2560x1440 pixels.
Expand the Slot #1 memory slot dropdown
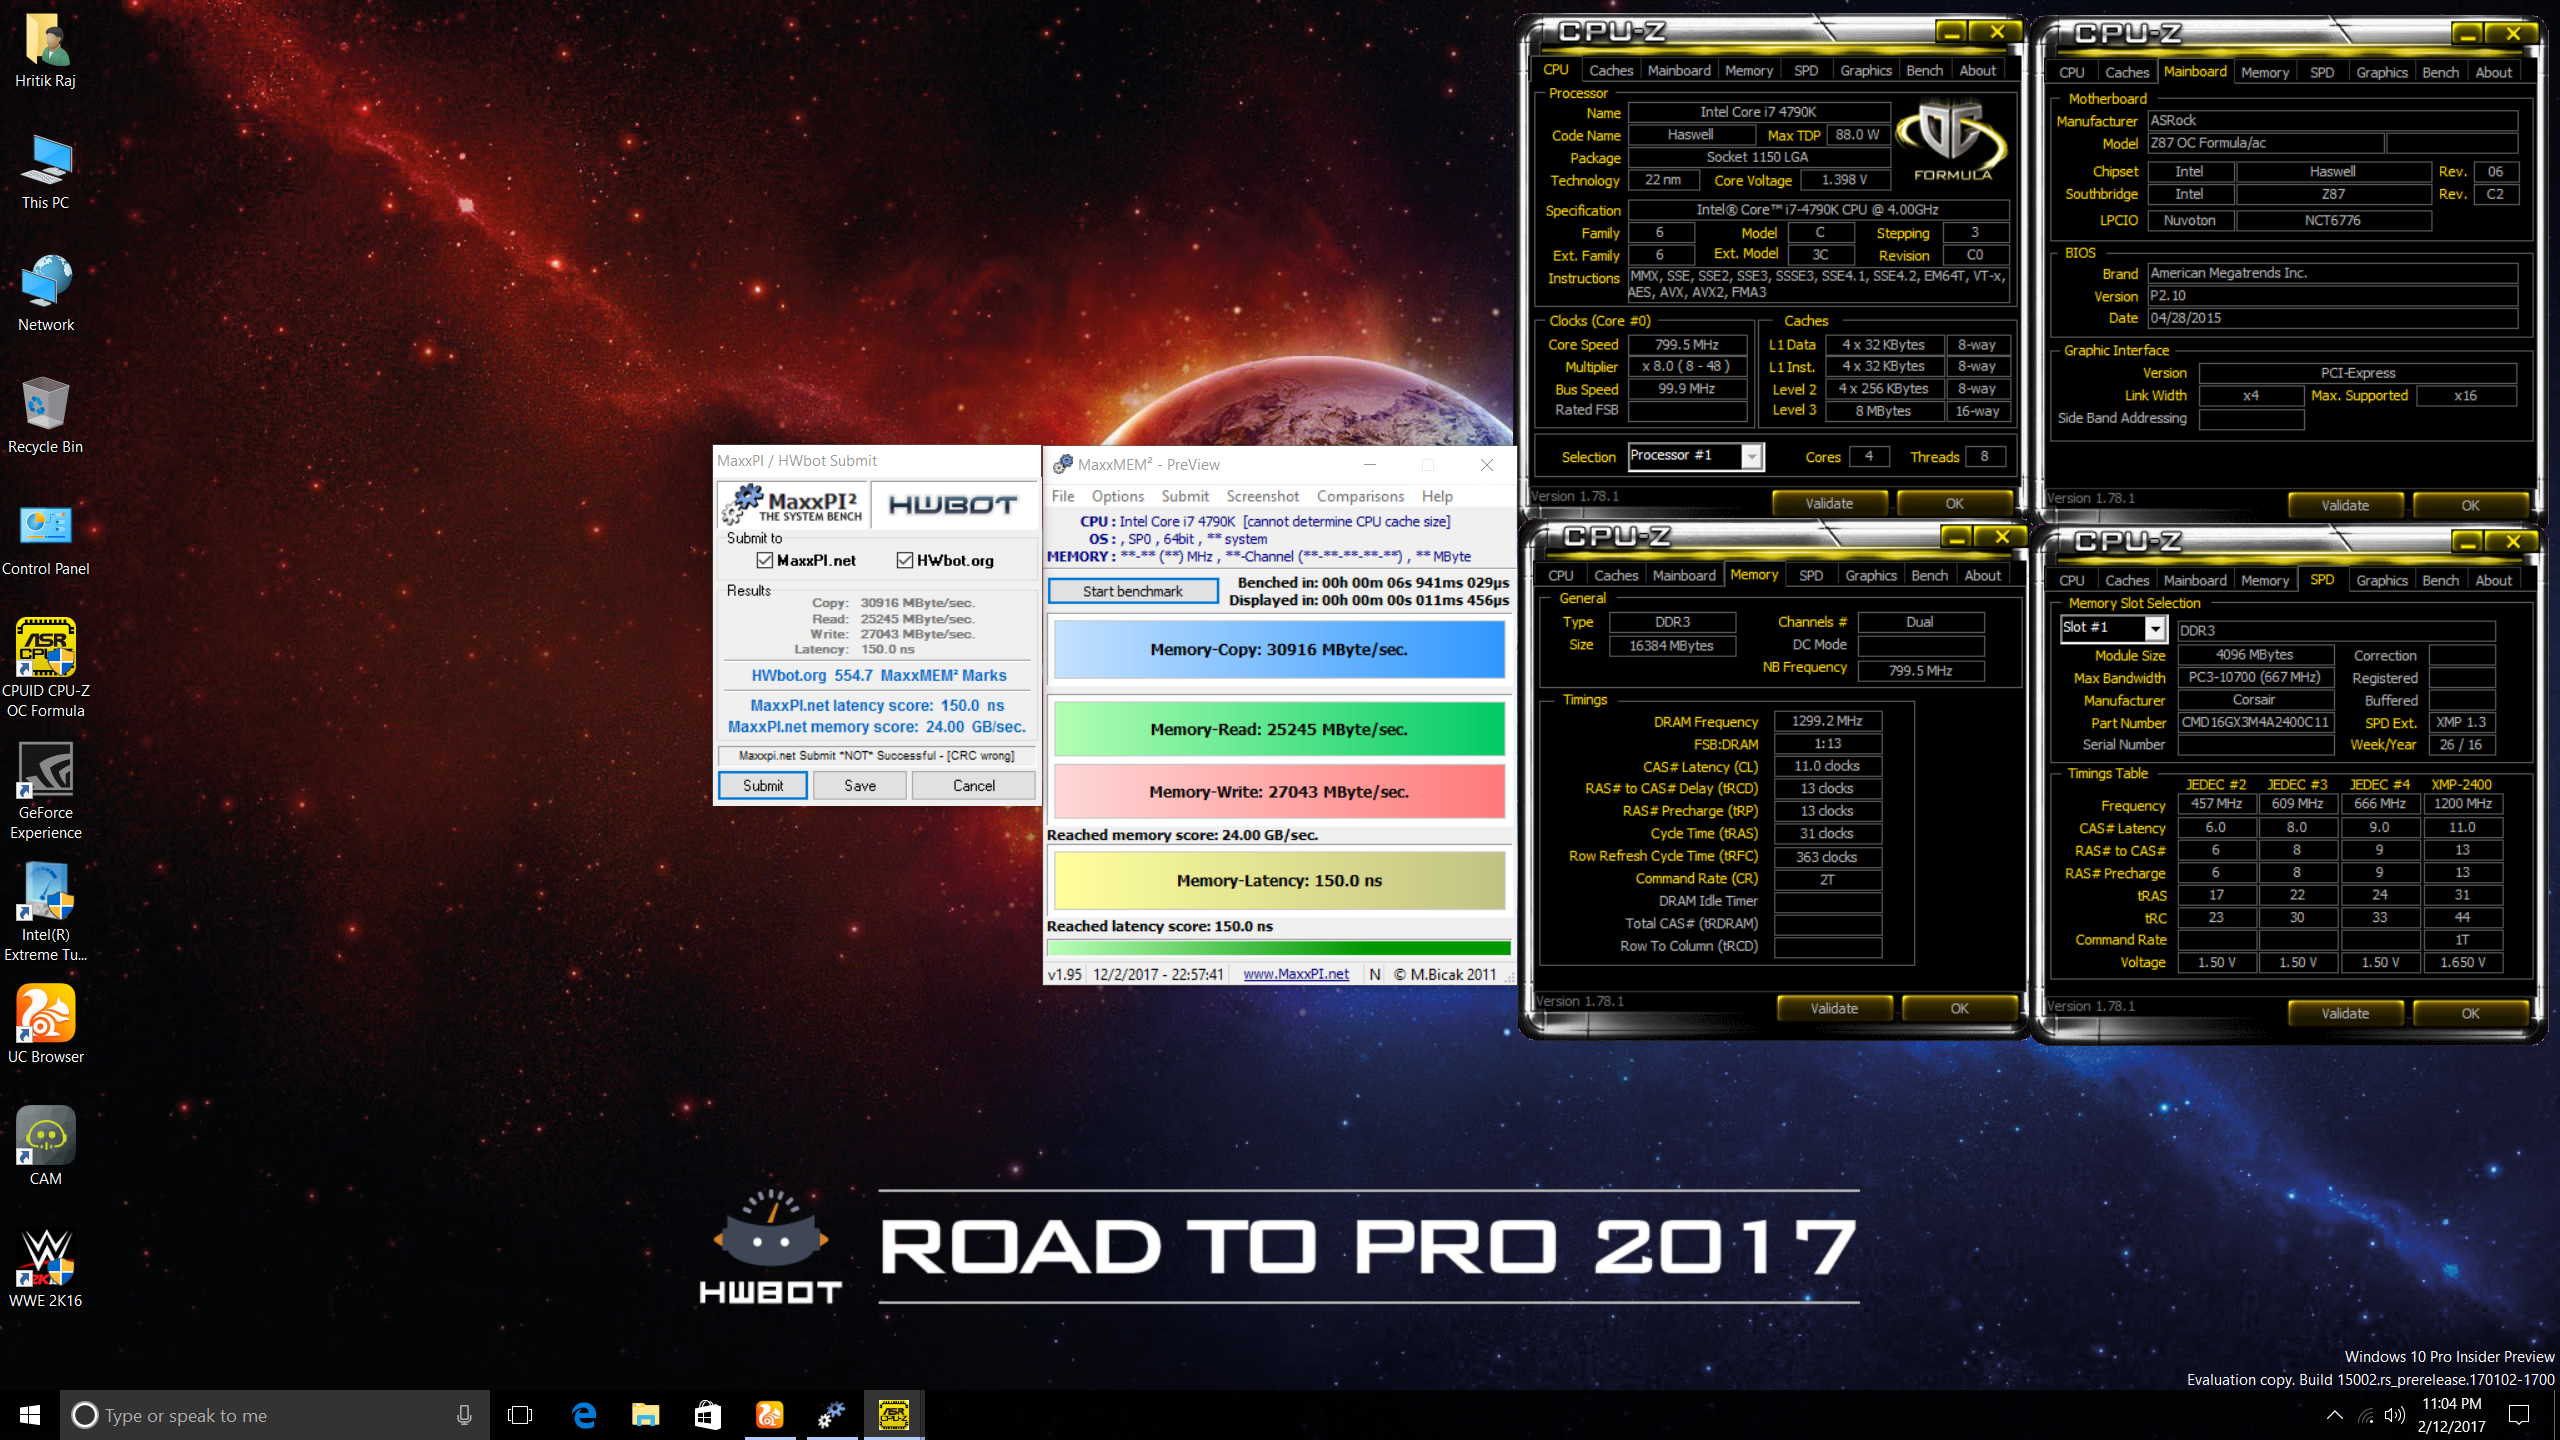click(x=2155, y=628)
